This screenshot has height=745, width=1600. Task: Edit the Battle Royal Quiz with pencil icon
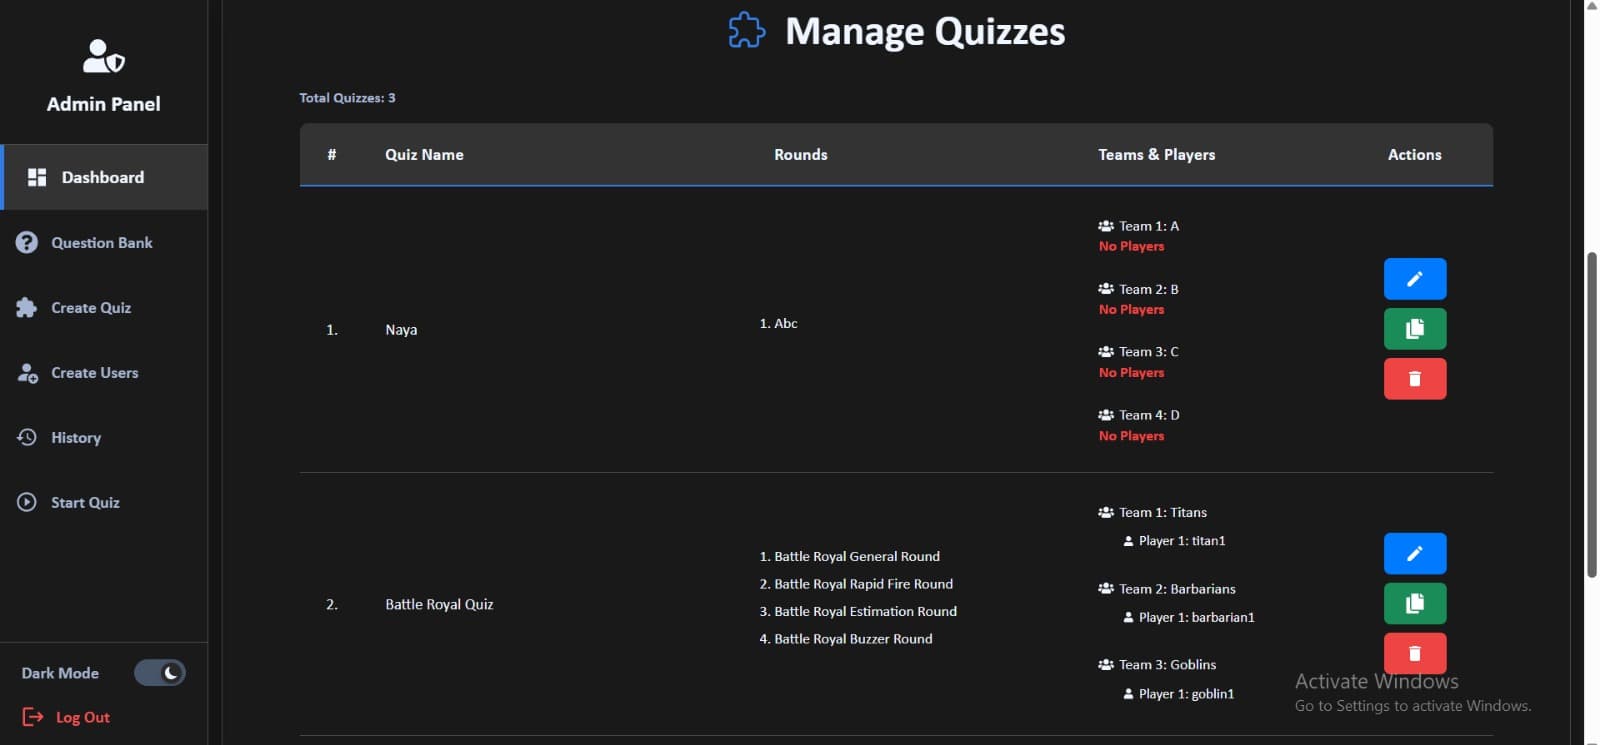1414,554
